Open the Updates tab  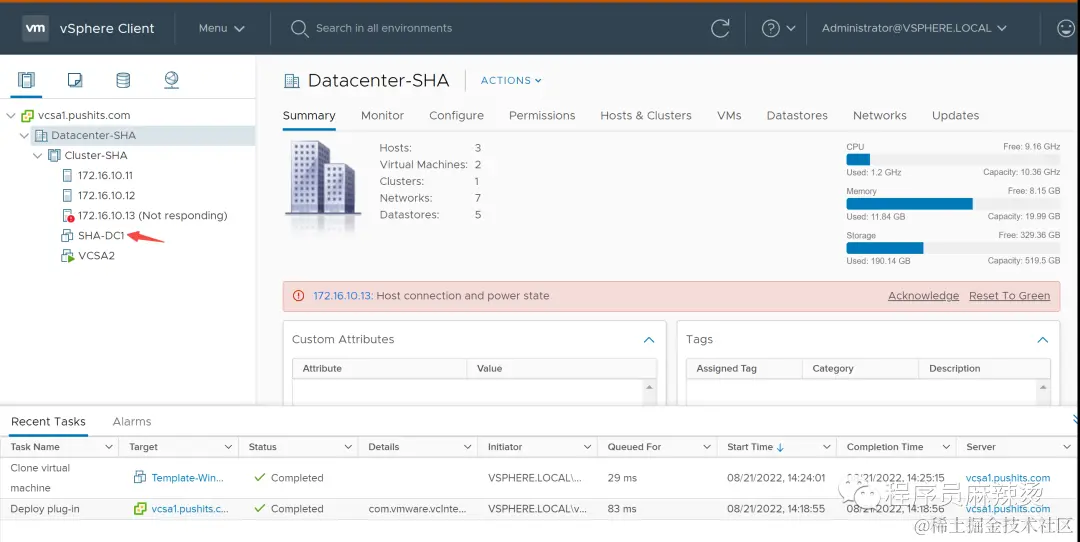pos(955,116)
